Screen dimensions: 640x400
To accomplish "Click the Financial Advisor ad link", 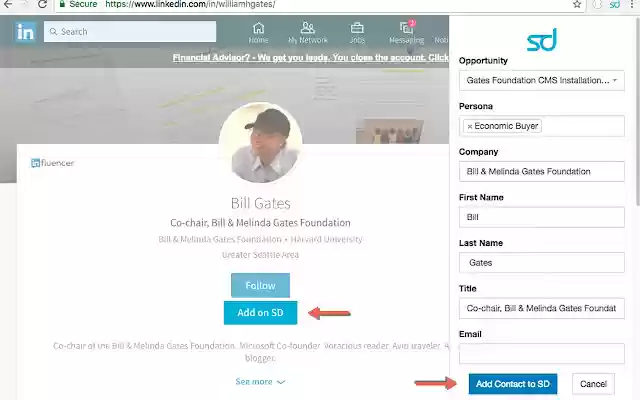I will click(x=310, y=58).
